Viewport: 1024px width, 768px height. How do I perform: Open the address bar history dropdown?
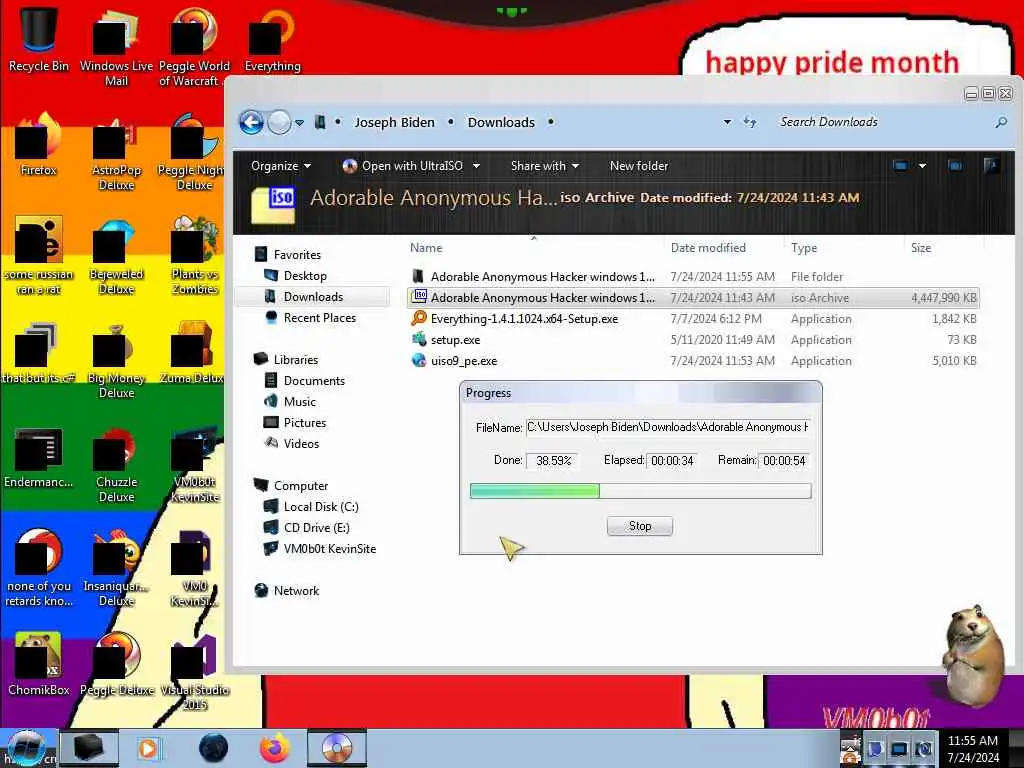727,122
